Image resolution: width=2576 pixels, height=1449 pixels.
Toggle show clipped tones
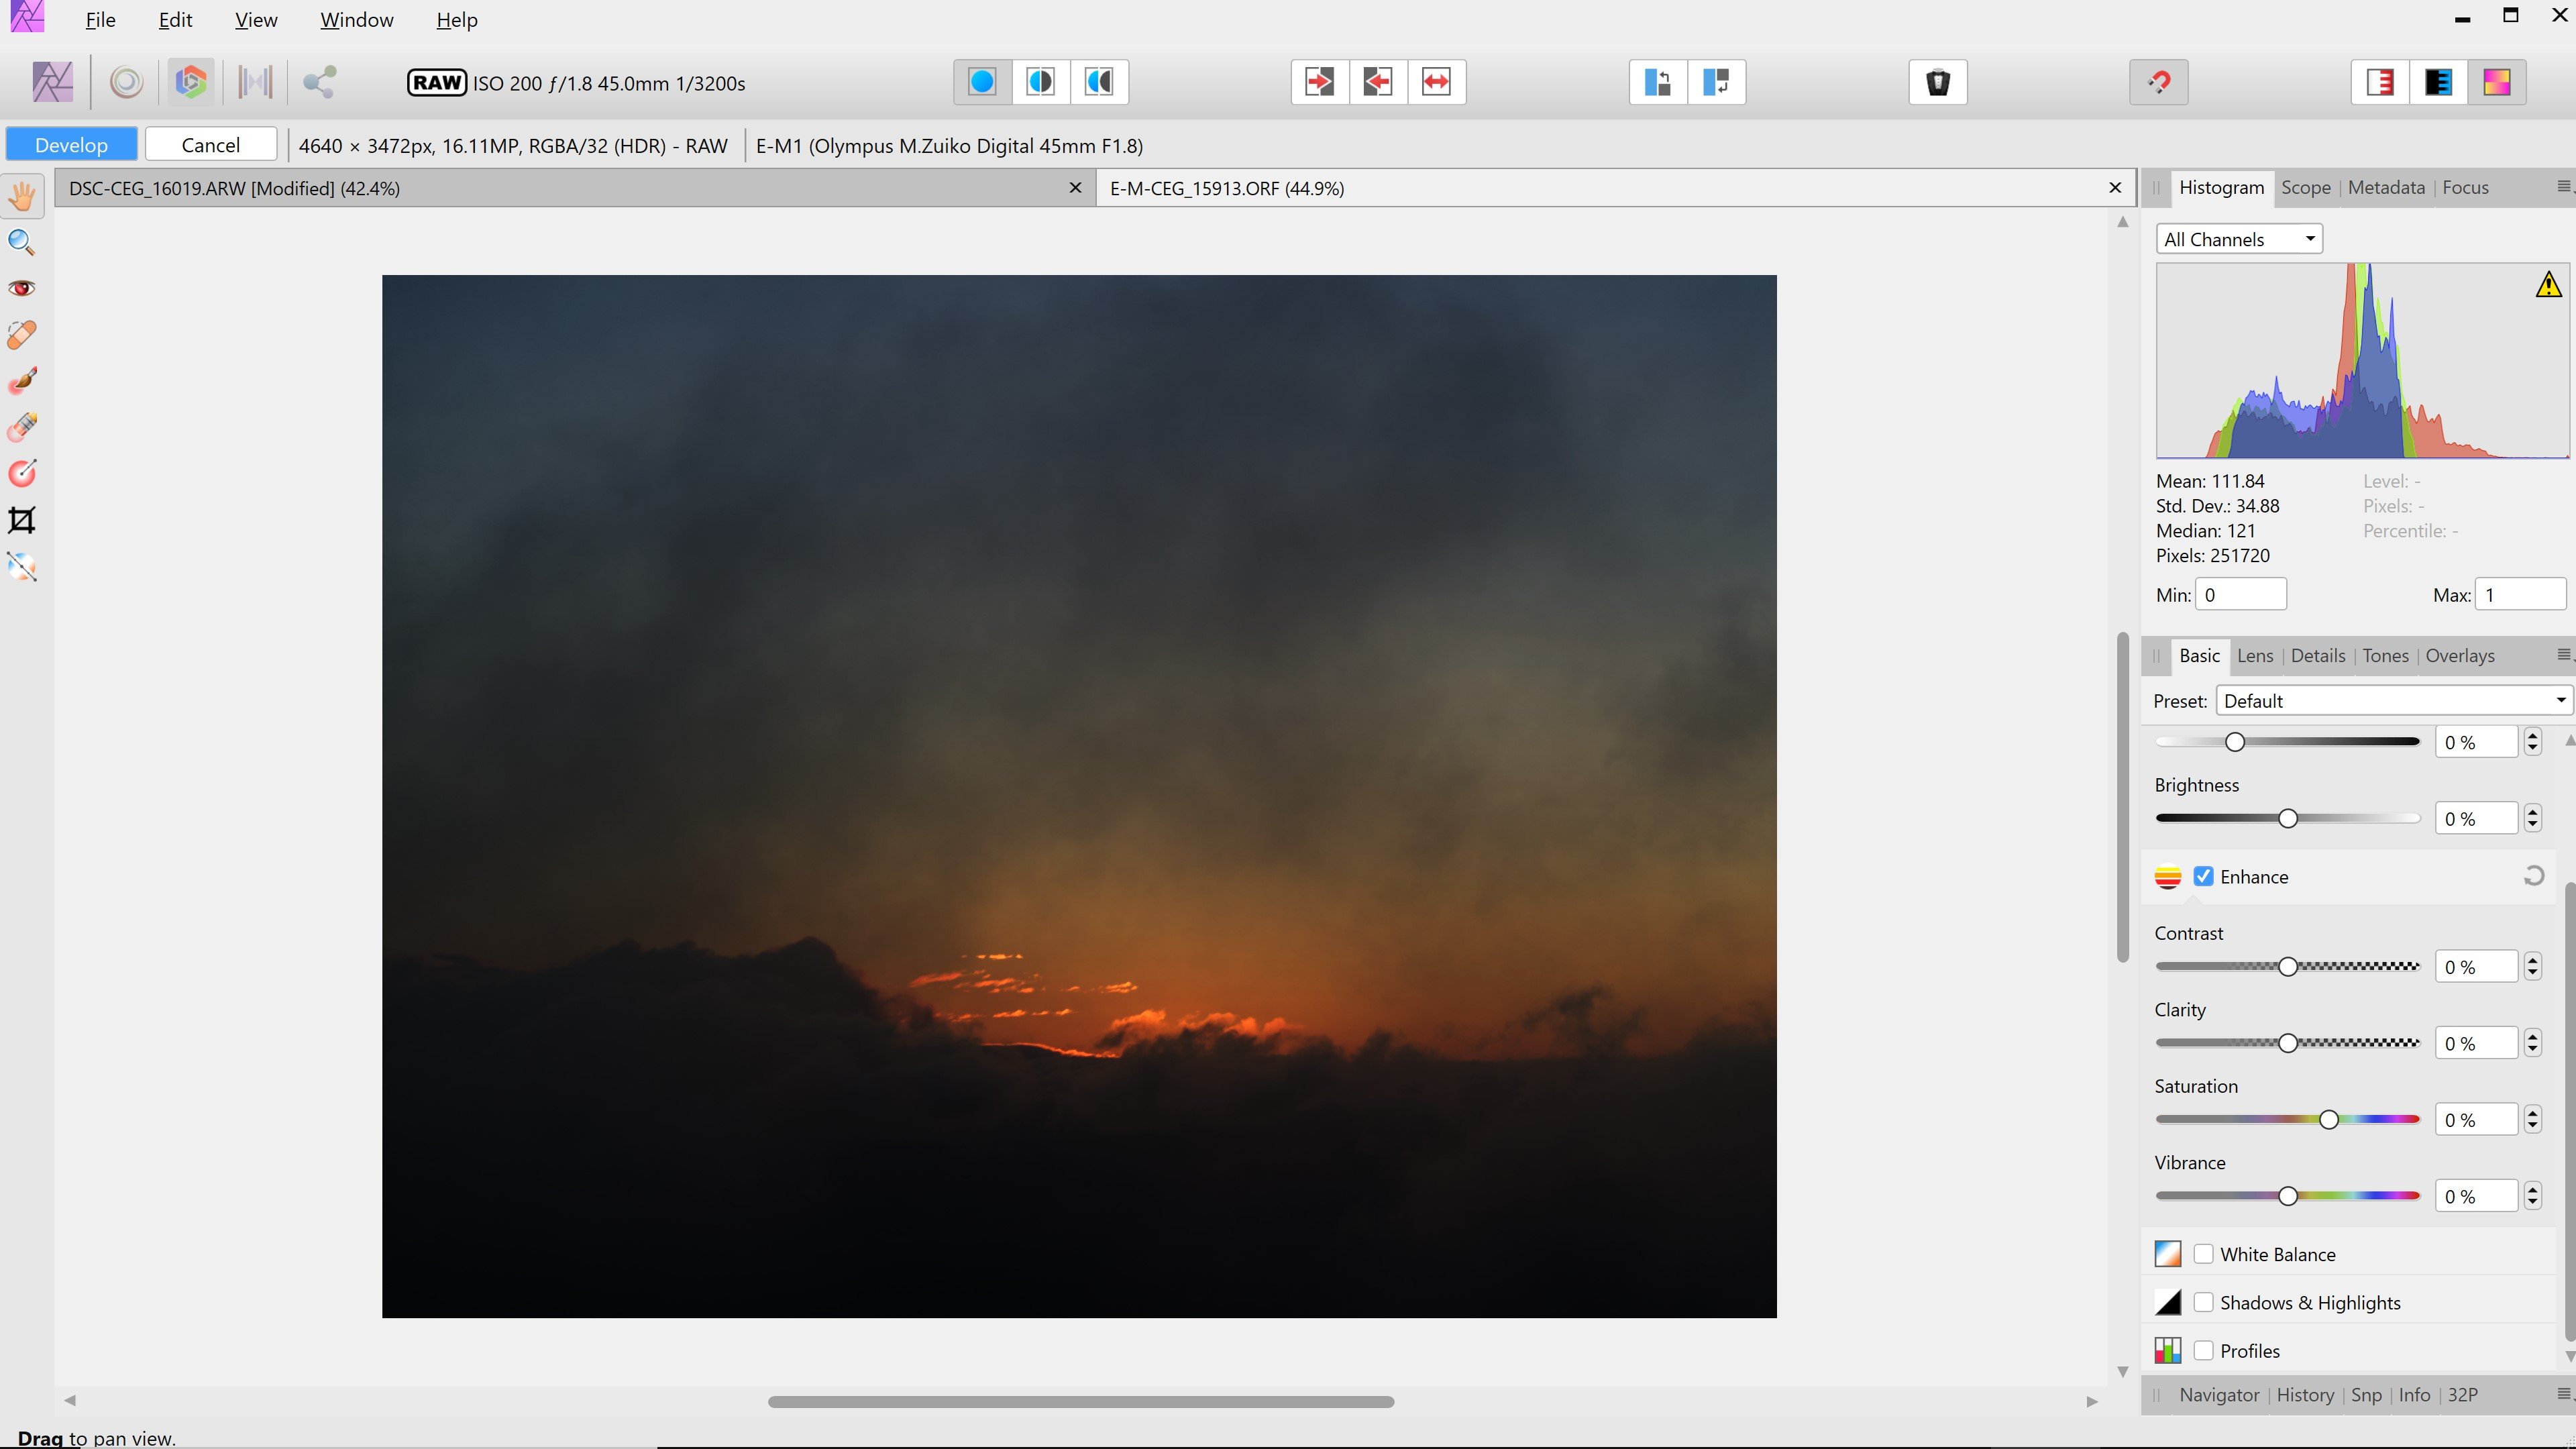point(2497,82)
